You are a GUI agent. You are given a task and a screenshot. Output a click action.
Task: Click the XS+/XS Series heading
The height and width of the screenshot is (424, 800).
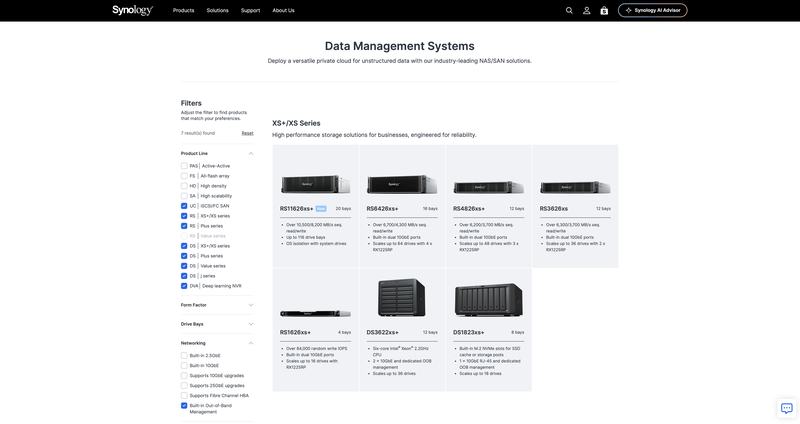coord(296,123)
